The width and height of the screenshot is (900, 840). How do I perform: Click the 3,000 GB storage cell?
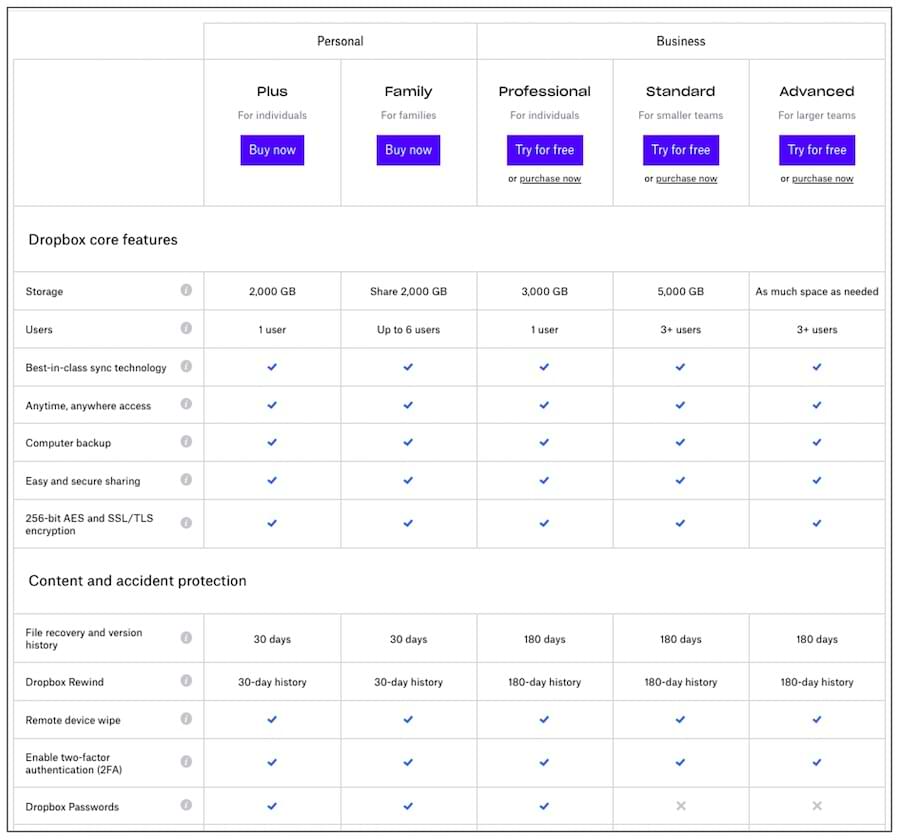(545, 292)
